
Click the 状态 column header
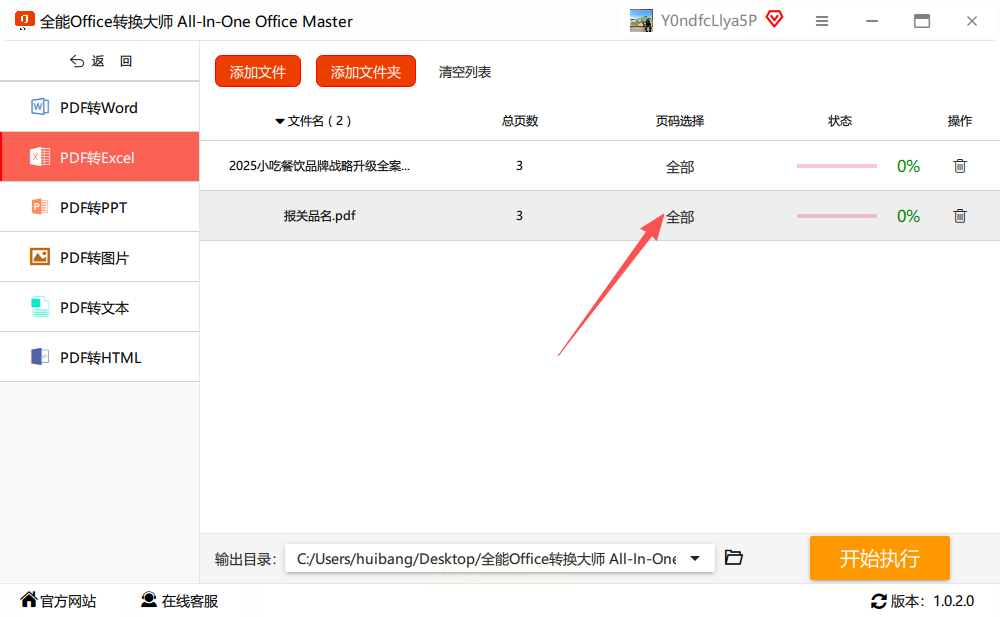tap(840, 121)
